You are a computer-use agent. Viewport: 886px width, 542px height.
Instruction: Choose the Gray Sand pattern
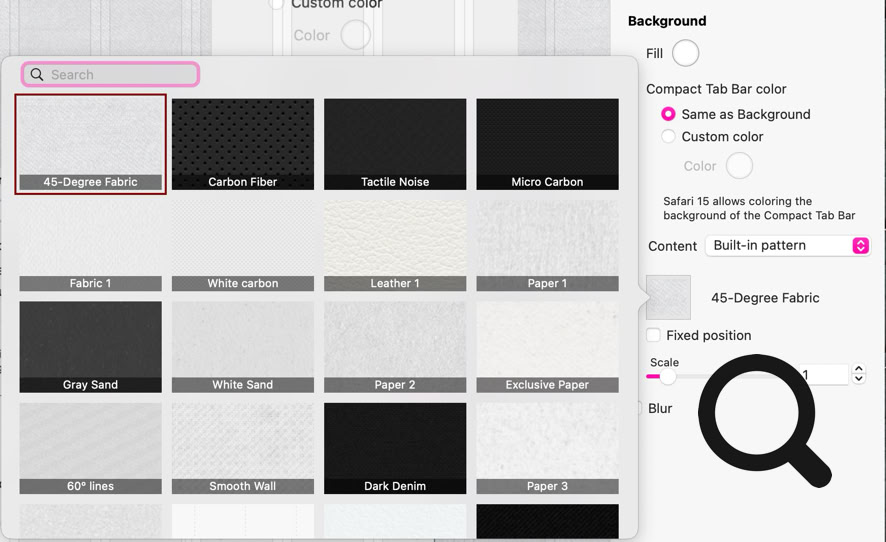90,346
